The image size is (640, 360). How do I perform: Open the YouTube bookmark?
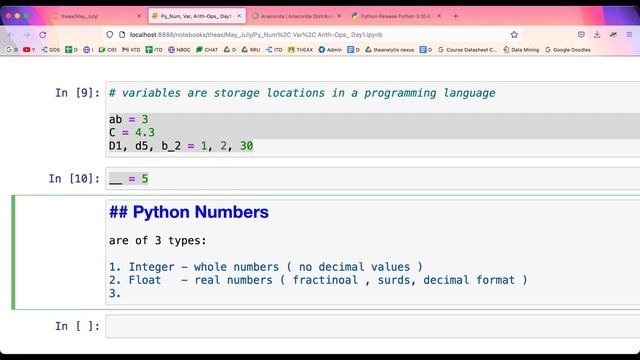pos(29,50)
